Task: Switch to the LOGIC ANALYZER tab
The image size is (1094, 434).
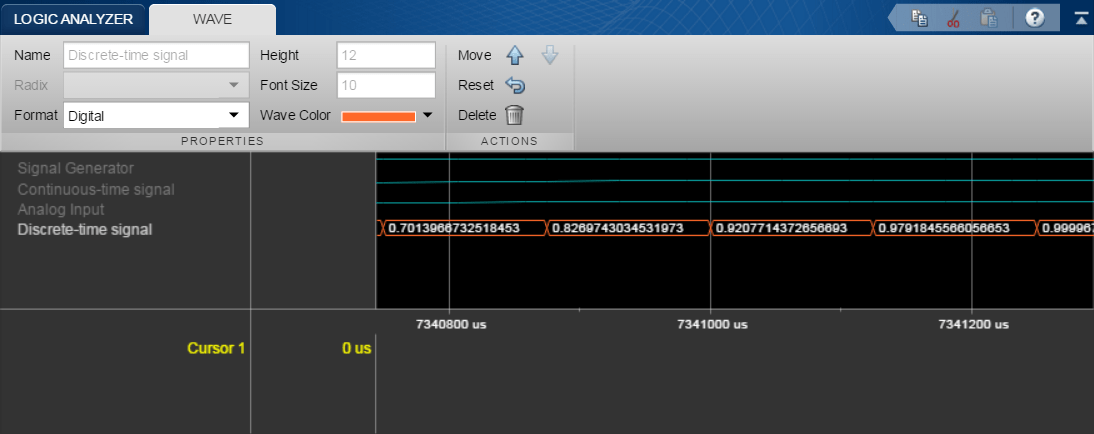Action: click(73, 20)
